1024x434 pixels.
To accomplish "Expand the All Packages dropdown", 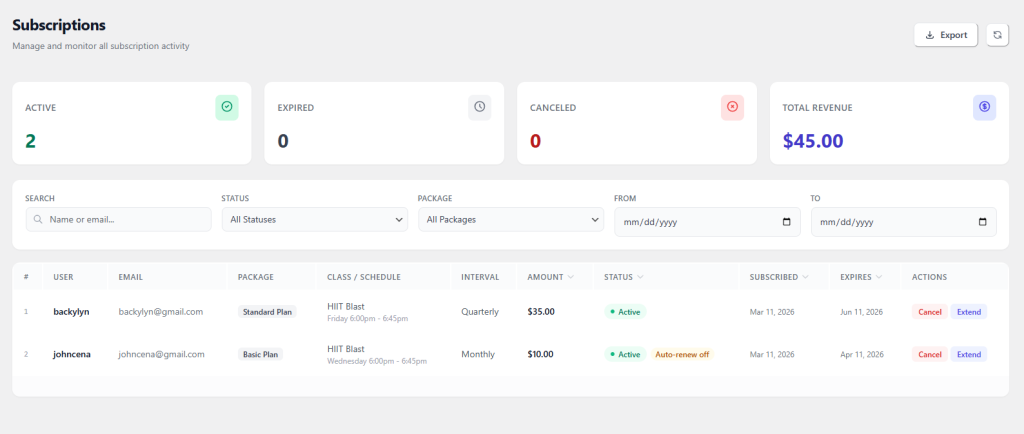I will pyautogui.click(x=510, y=219).
